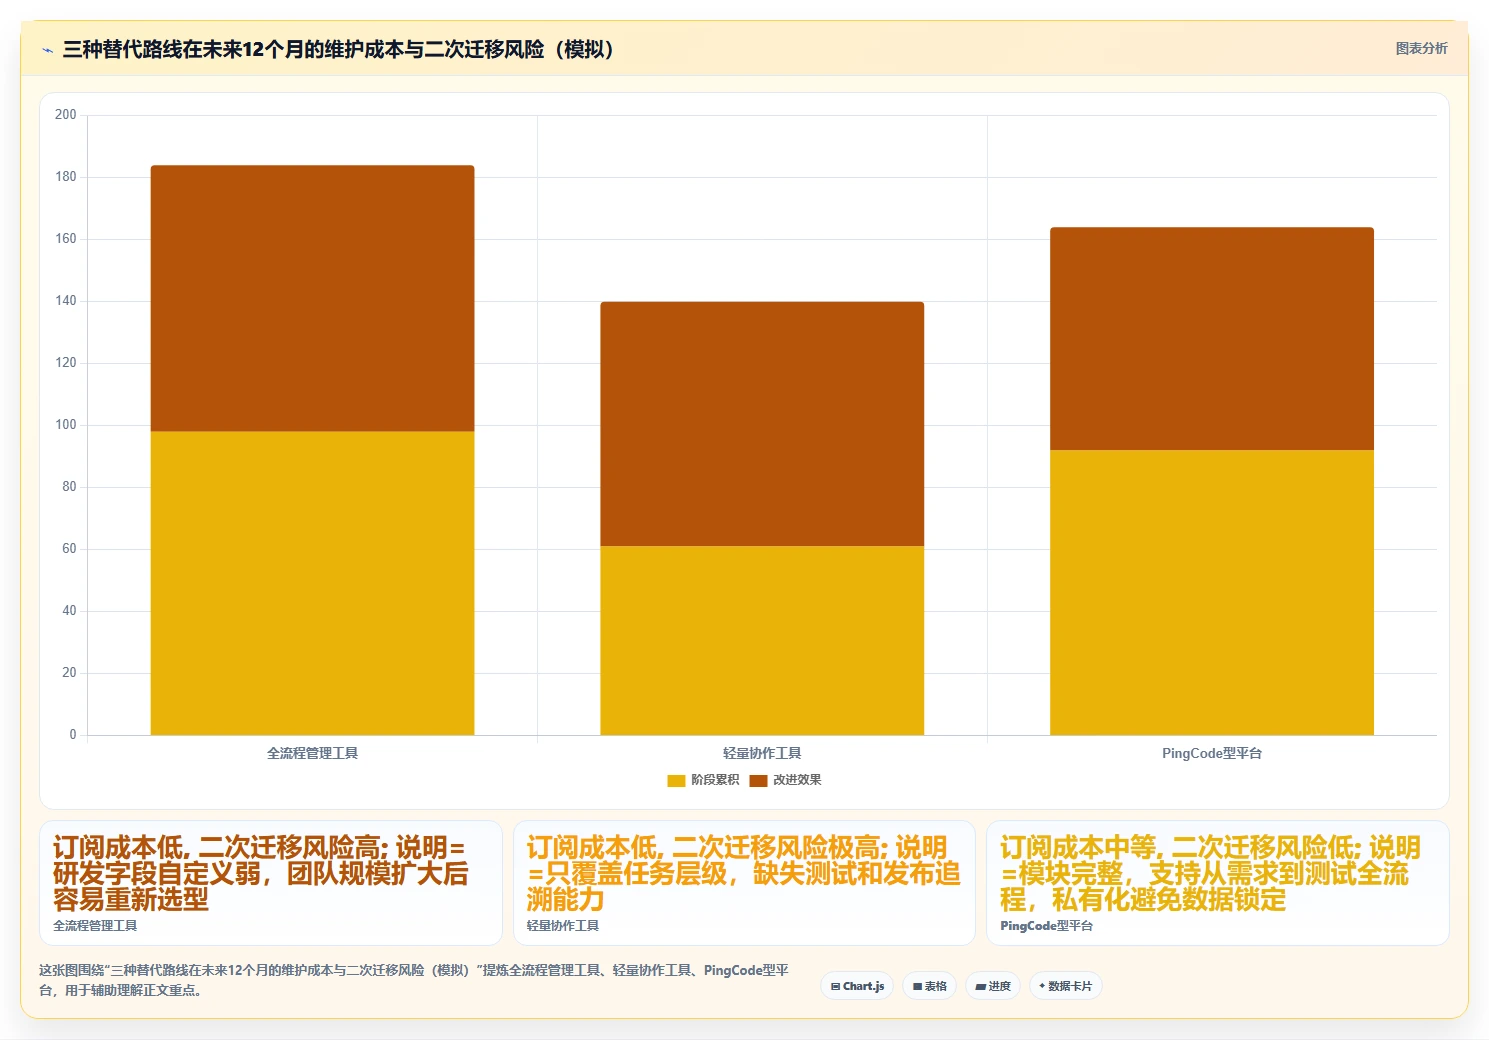Click the brown bar segment for 轻量协作工具
This screenshot has height=1040, width=1489.
[762, 424]
